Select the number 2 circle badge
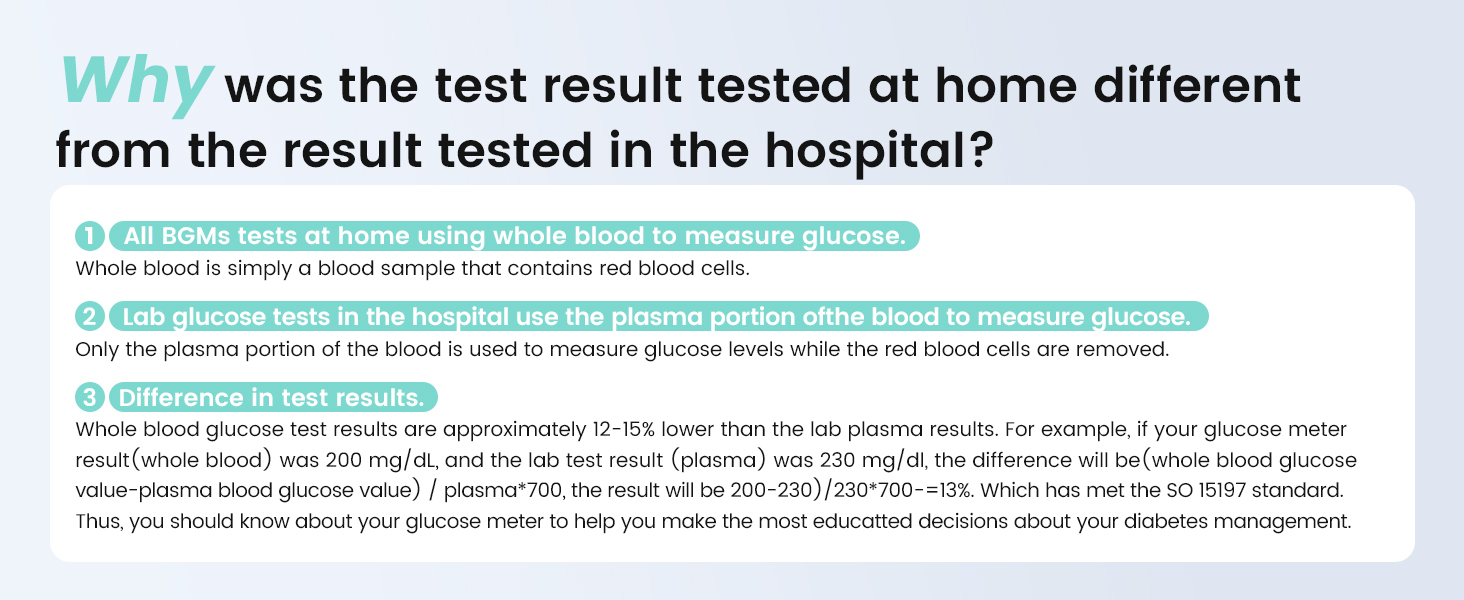Screen dimensions: 1464x600 (90, 317)
